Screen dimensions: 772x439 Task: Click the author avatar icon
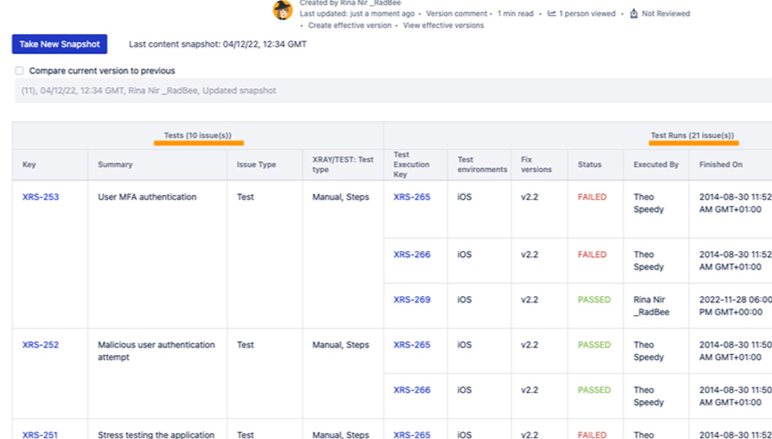coord(282,10)
